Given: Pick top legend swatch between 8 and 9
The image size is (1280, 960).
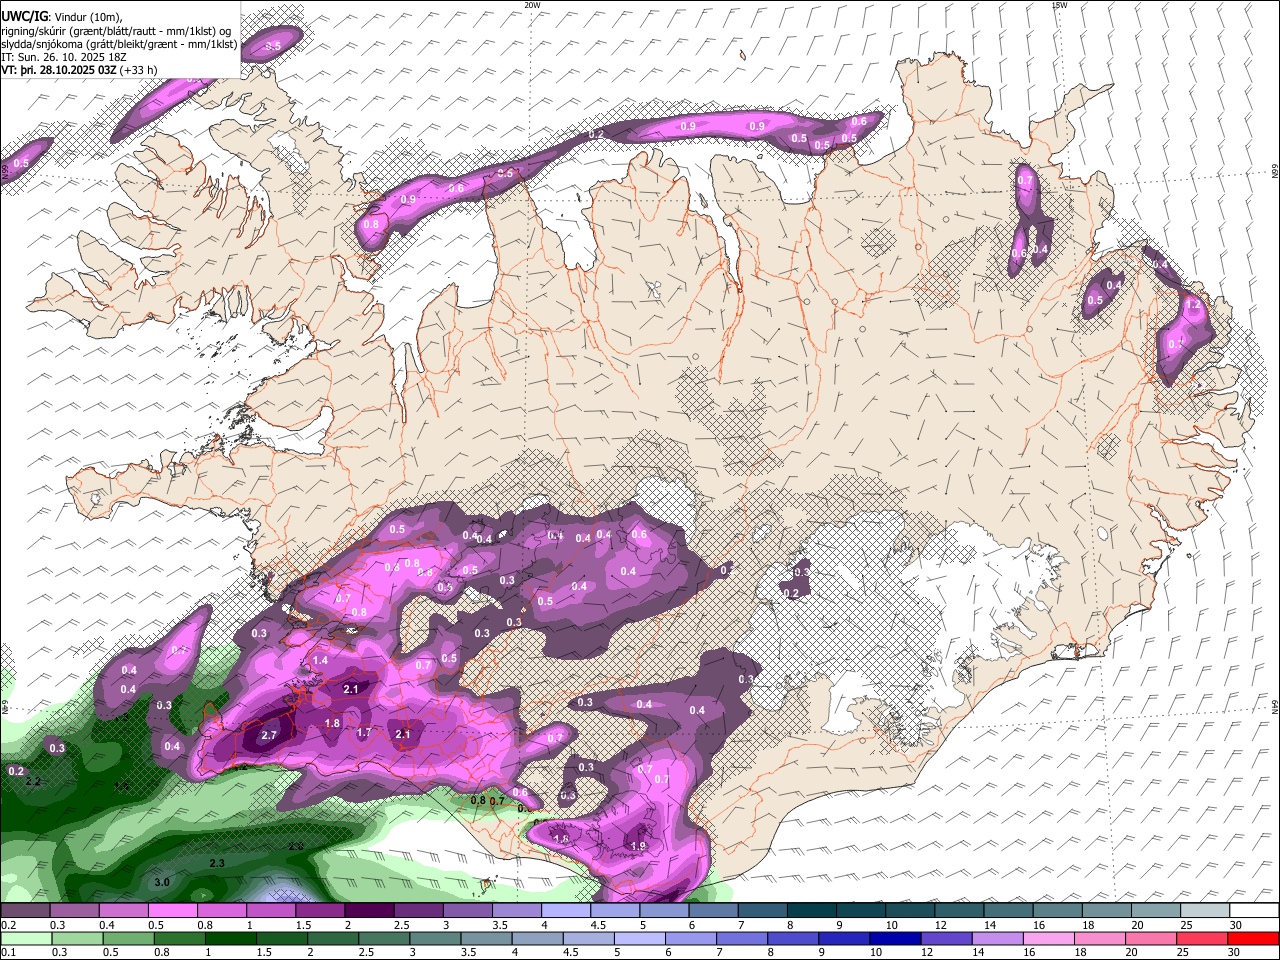Looking at the screenshot, I should (811, 910).
